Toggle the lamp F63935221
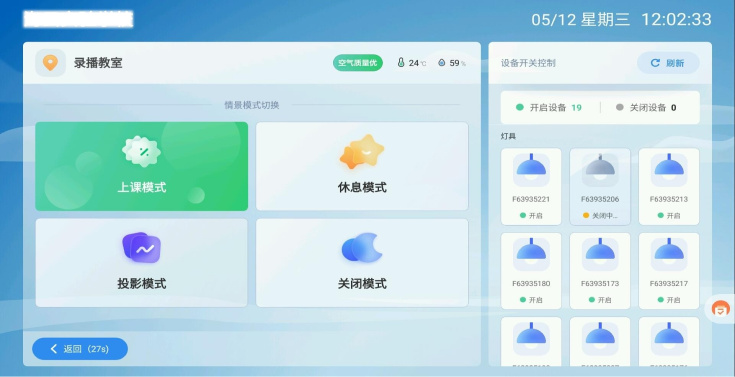 [x=531, y=187]
